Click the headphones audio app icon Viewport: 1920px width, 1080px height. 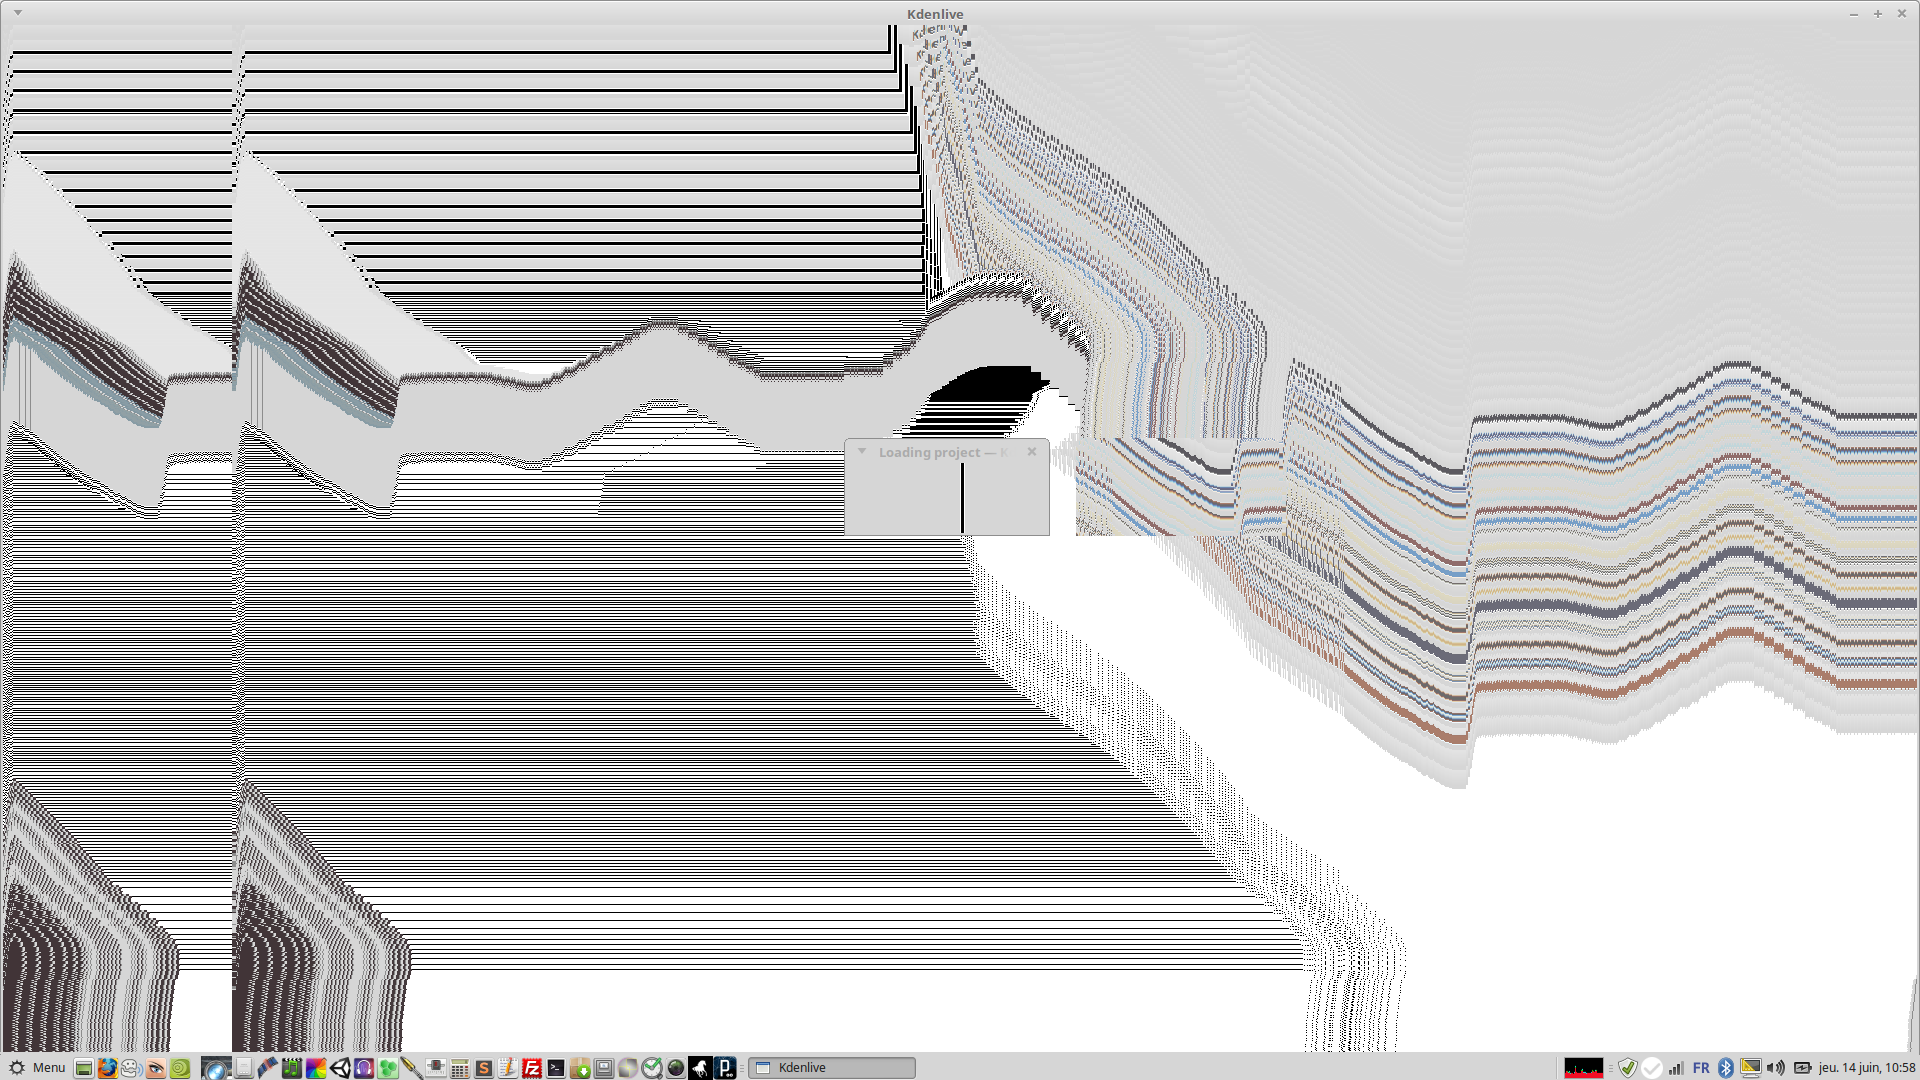pos(364,1068)
